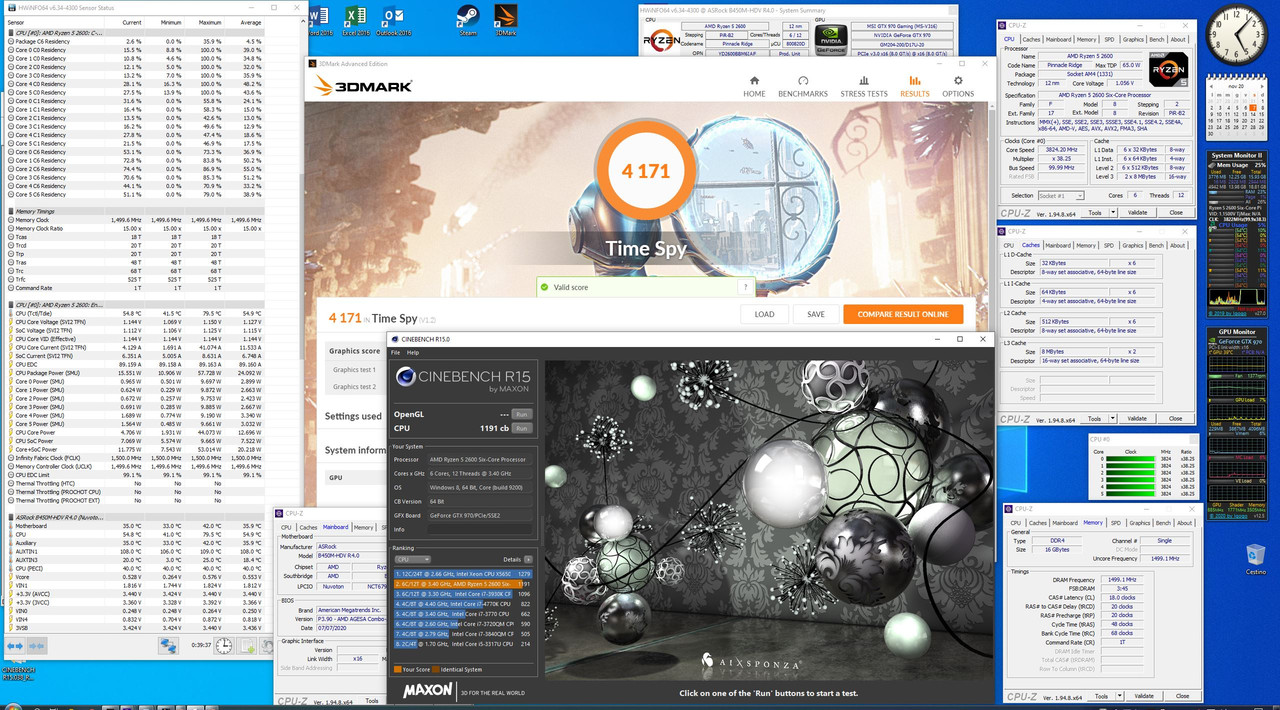Screen dimensions: 1280x710
Task: Click LOAD button in 3DMark results
Action: [x=764, y=314]
